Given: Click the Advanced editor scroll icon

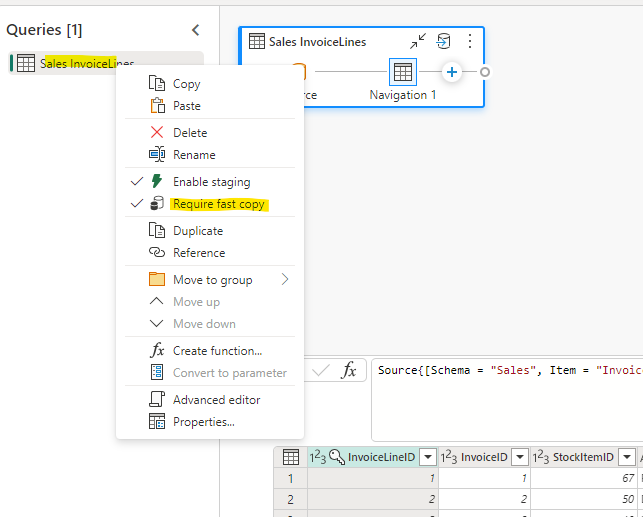Looking at the screenshot, I should coord(157,399).
